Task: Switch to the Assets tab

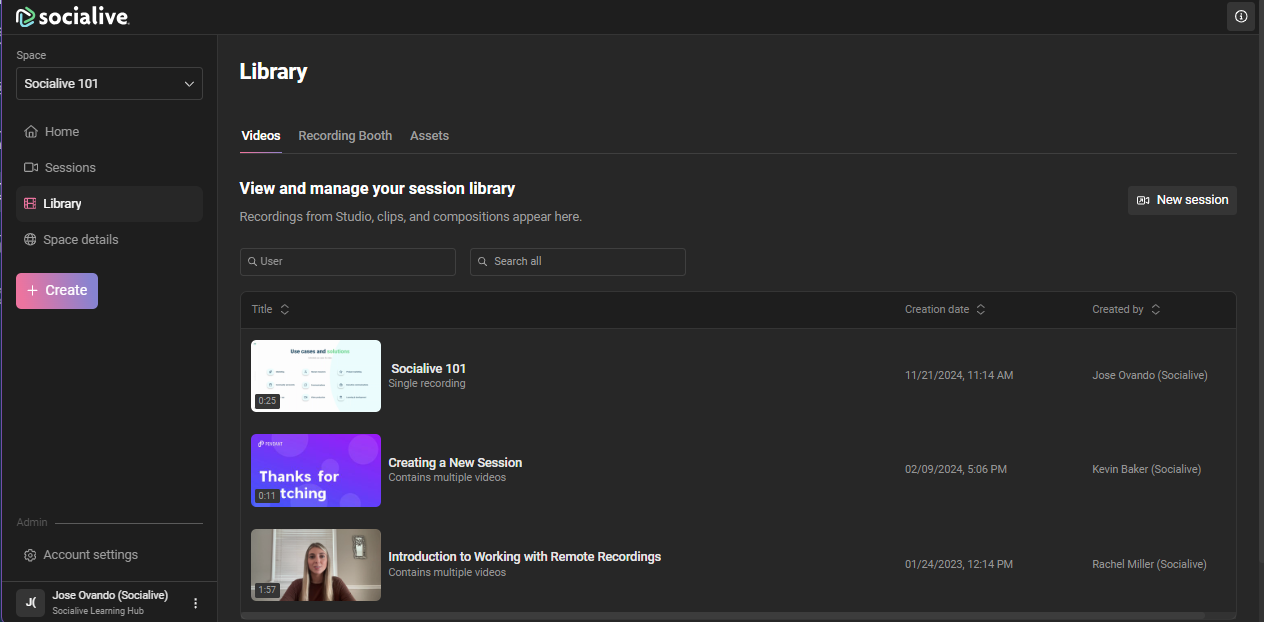Action: point(429,136)
